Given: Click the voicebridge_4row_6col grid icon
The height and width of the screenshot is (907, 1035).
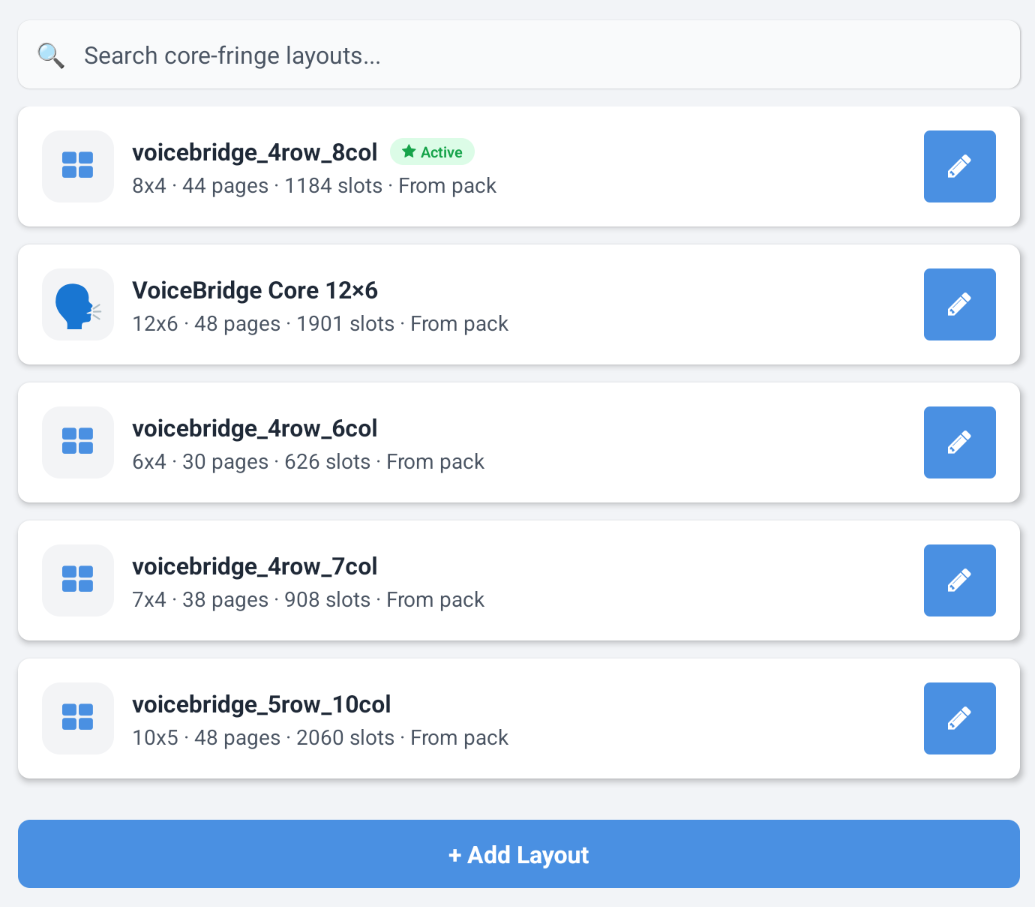Looking at the screenshot, I should (77, 442).
